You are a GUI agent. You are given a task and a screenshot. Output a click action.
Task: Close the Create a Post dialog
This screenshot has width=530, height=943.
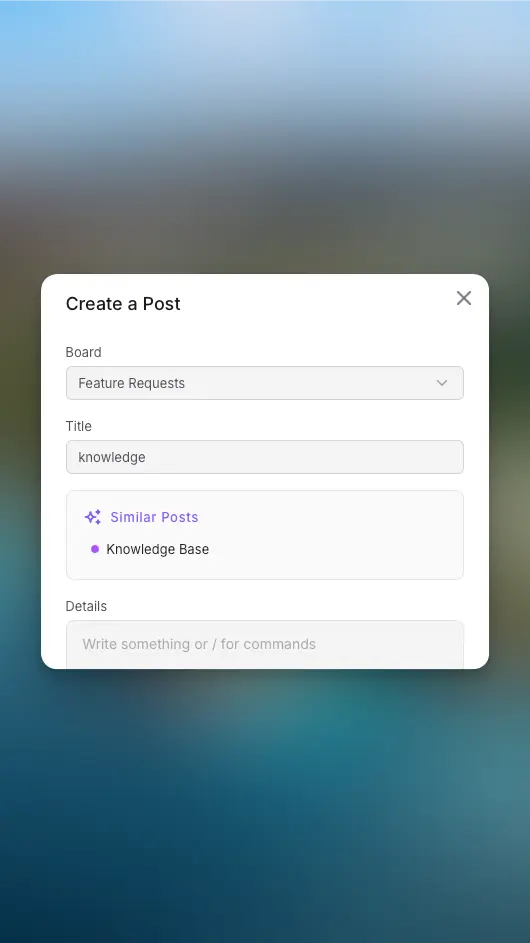(x=463, y=298)
